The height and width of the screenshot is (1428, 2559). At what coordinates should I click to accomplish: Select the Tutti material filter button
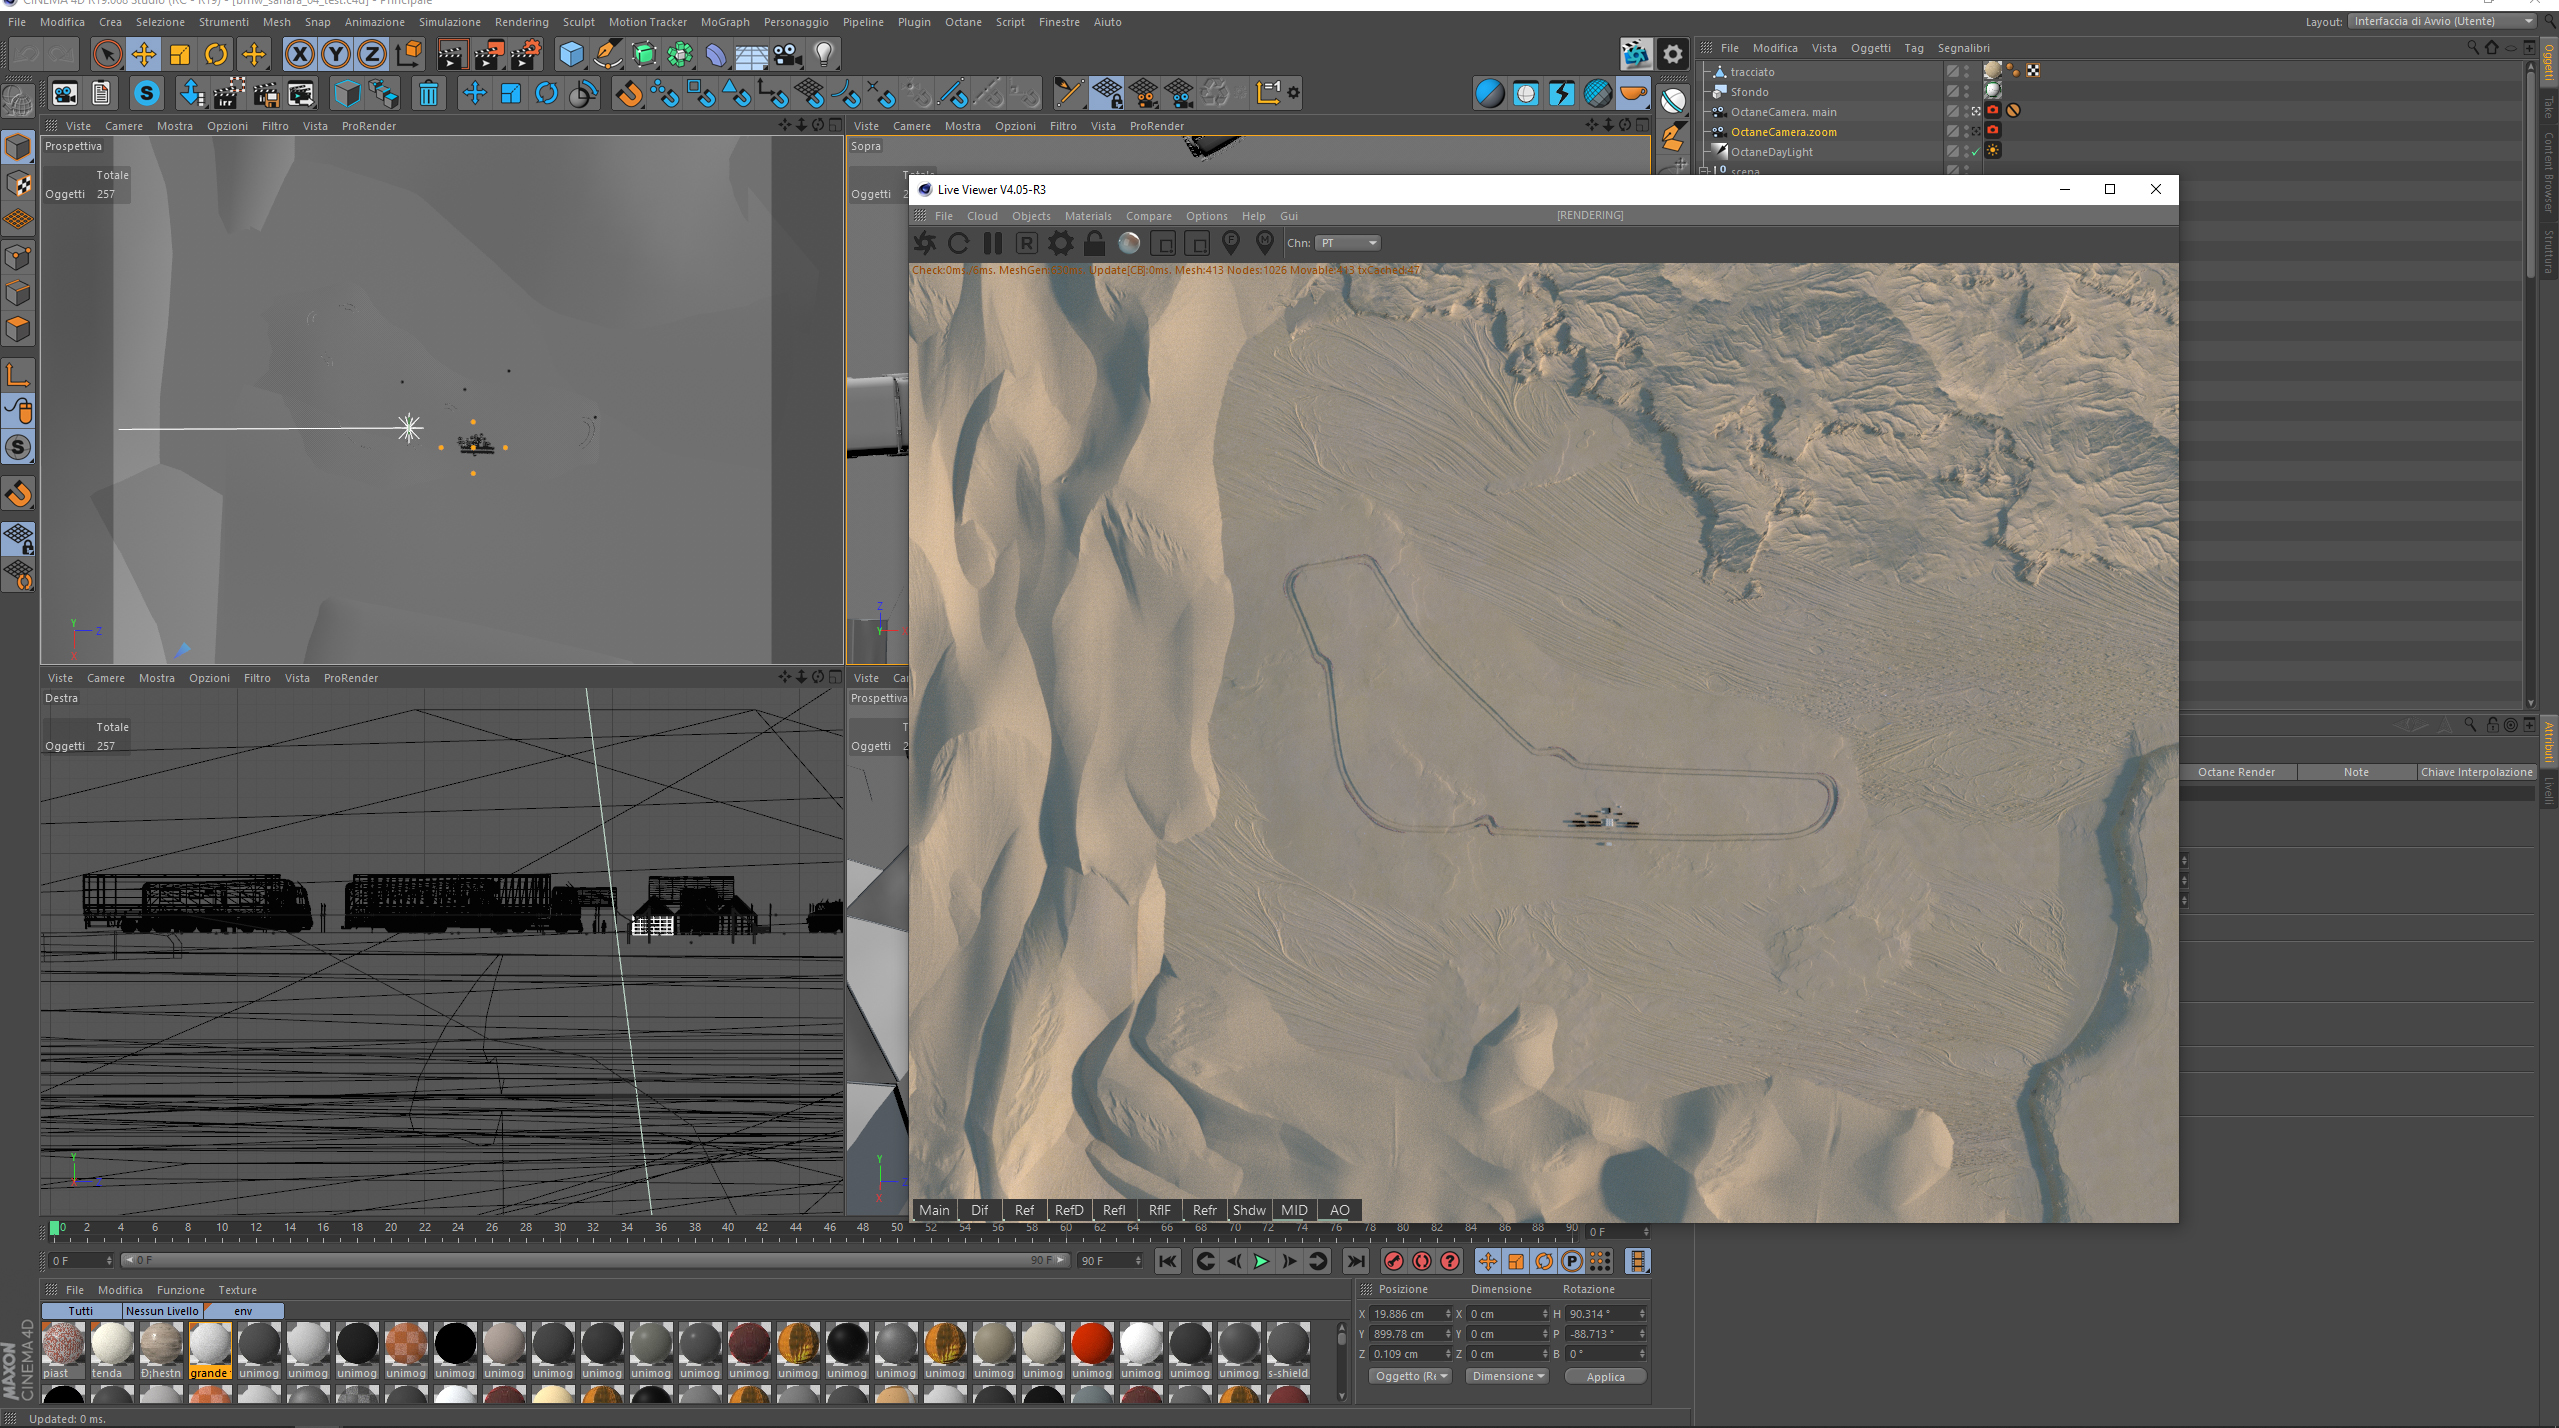[x=81, y=1311]
